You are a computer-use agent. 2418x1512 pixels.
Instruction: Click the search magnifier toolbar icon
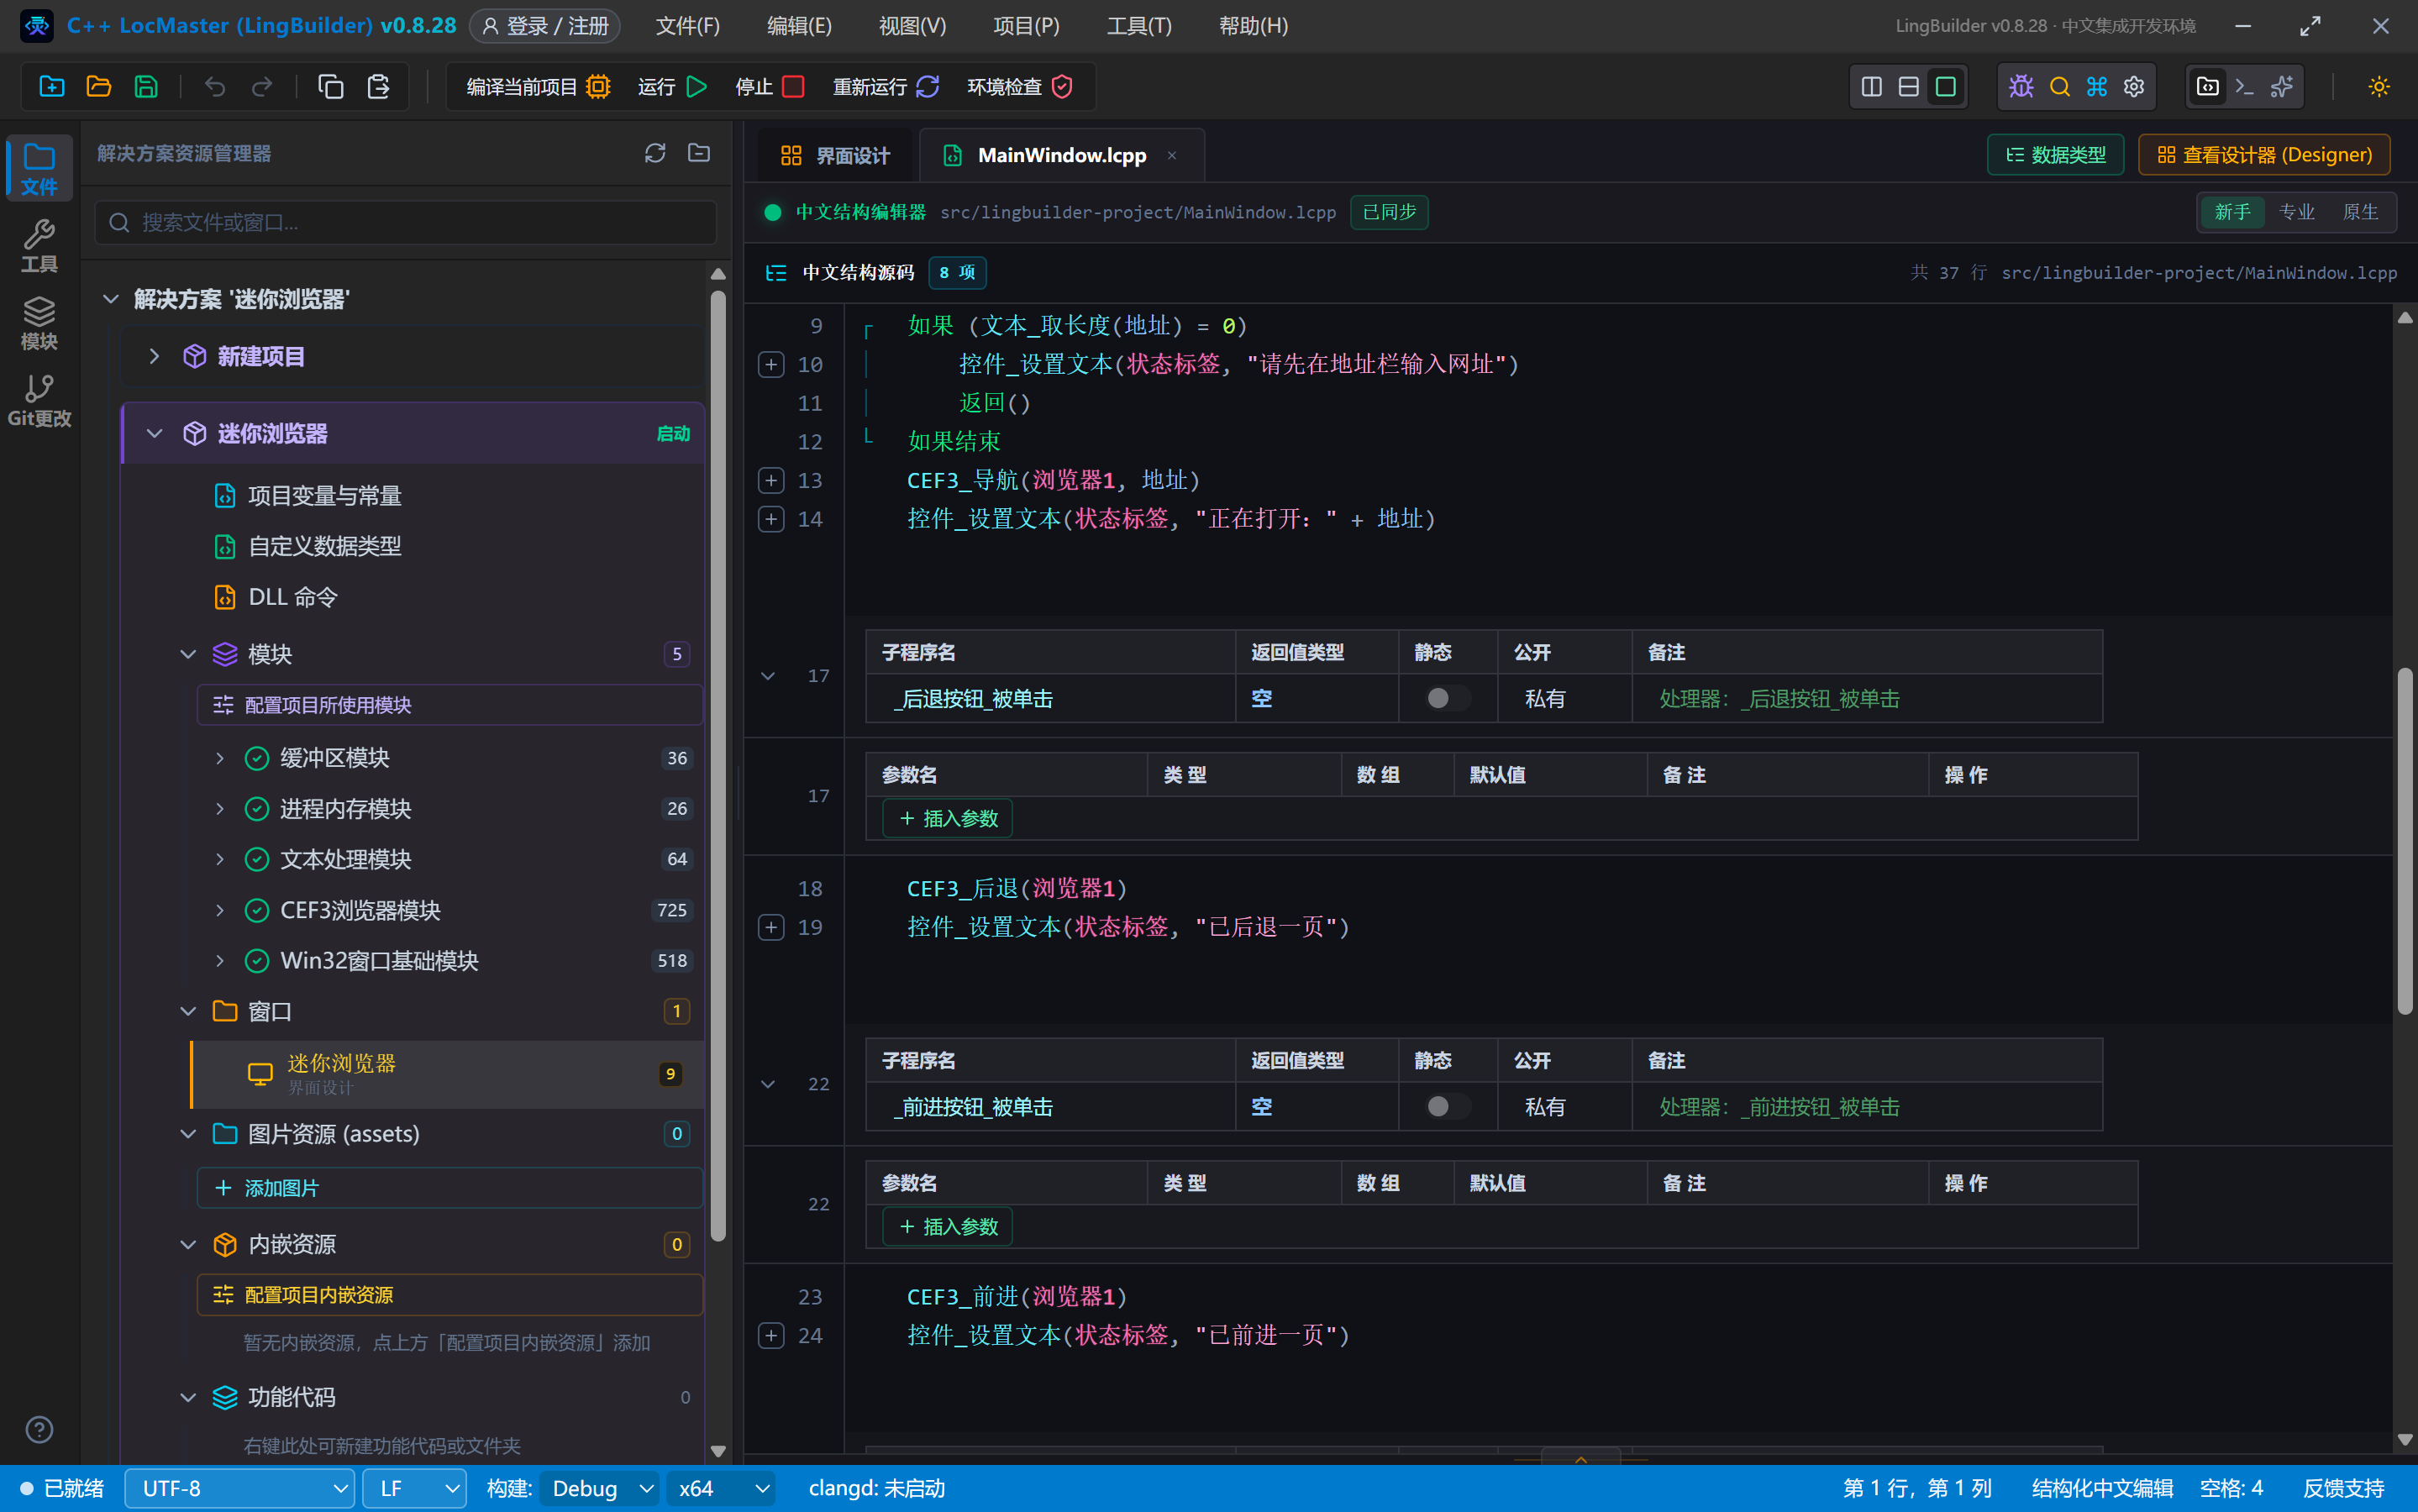2059,87
